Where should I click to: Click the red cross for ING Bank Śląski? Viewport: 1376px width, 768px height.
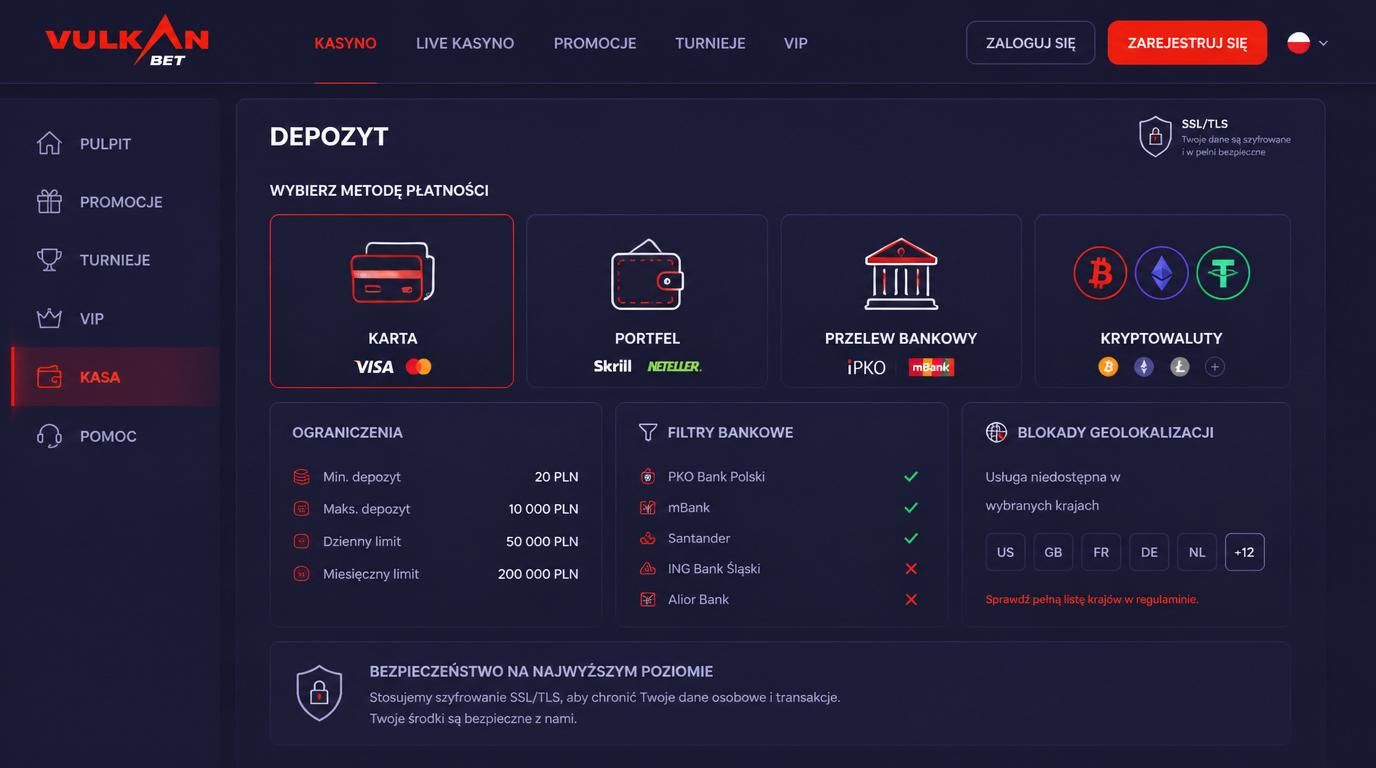pos(911,569)
